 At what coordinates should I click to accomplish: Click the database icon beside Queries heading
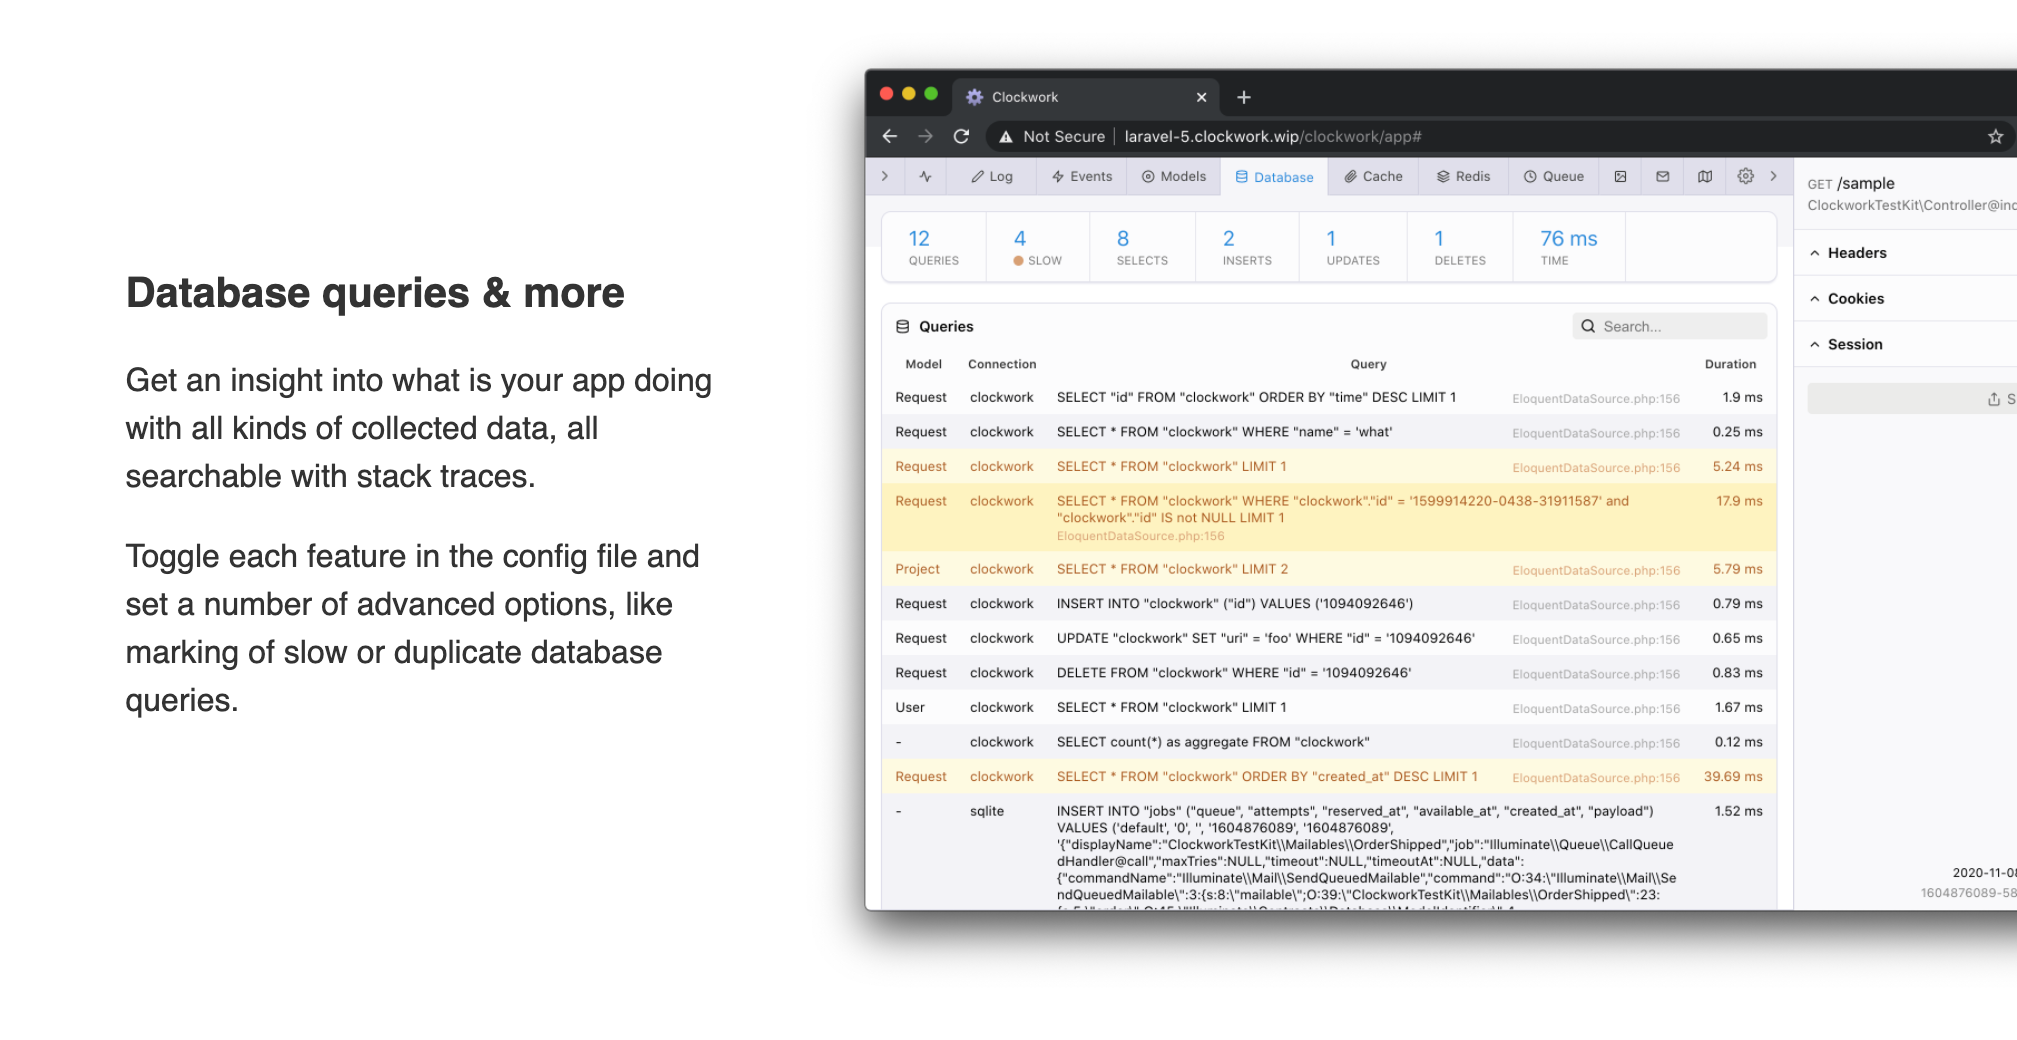pos(902,326)
